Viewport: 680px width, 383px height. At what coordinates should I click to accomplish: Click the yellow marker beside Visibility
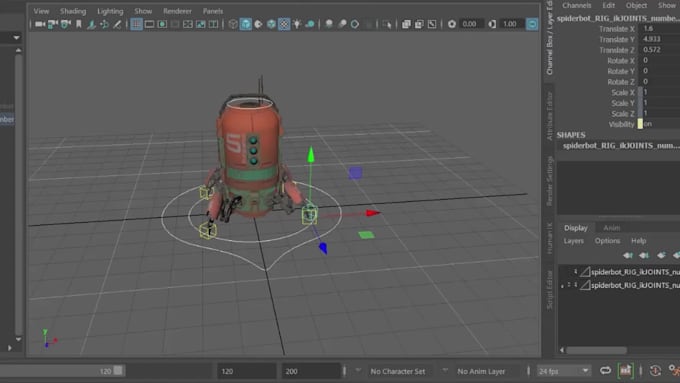pyautogui.click(x=640, y=124)
